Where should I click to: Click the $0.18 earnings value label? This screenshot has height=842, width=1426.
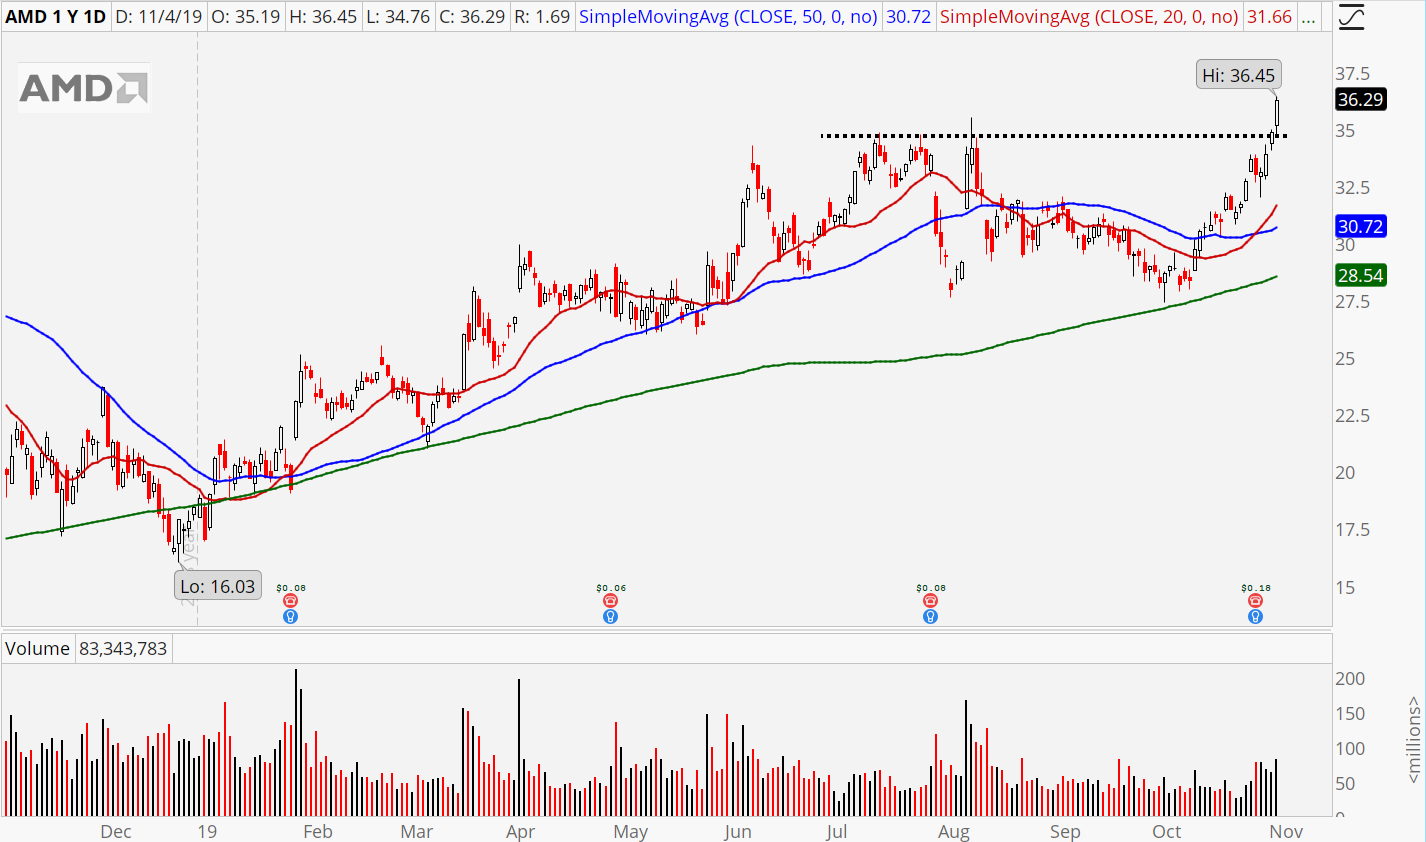coord(1256,588)
